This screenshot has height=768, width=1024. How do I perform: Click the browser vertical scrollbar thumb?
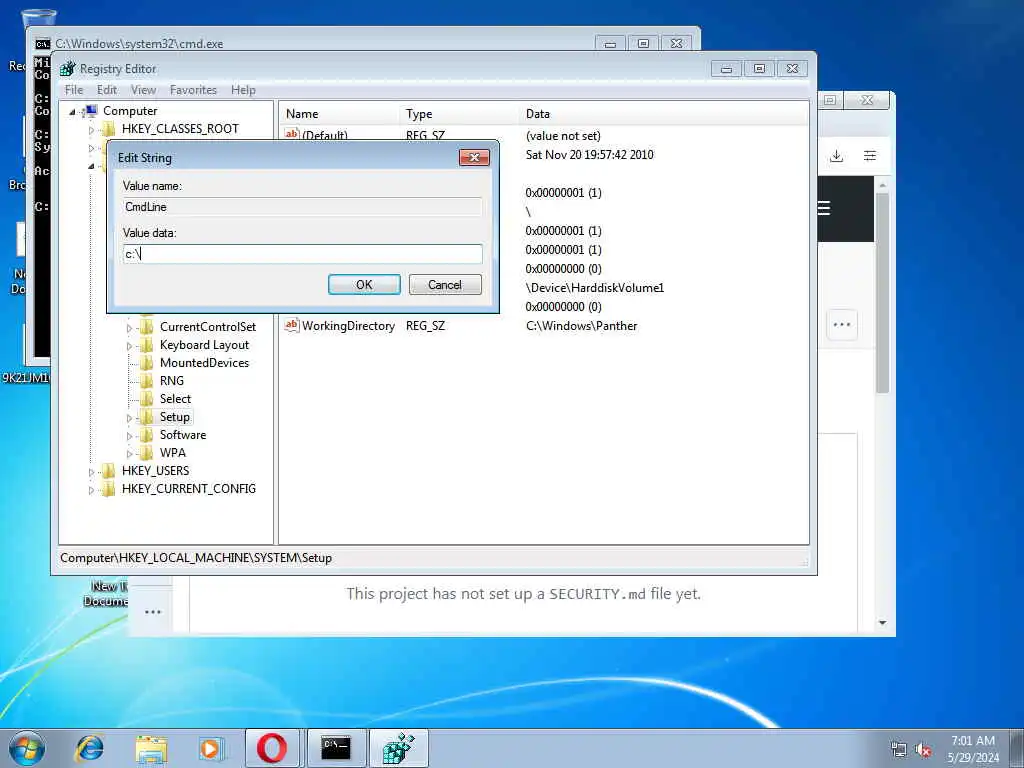pos(882,293)
